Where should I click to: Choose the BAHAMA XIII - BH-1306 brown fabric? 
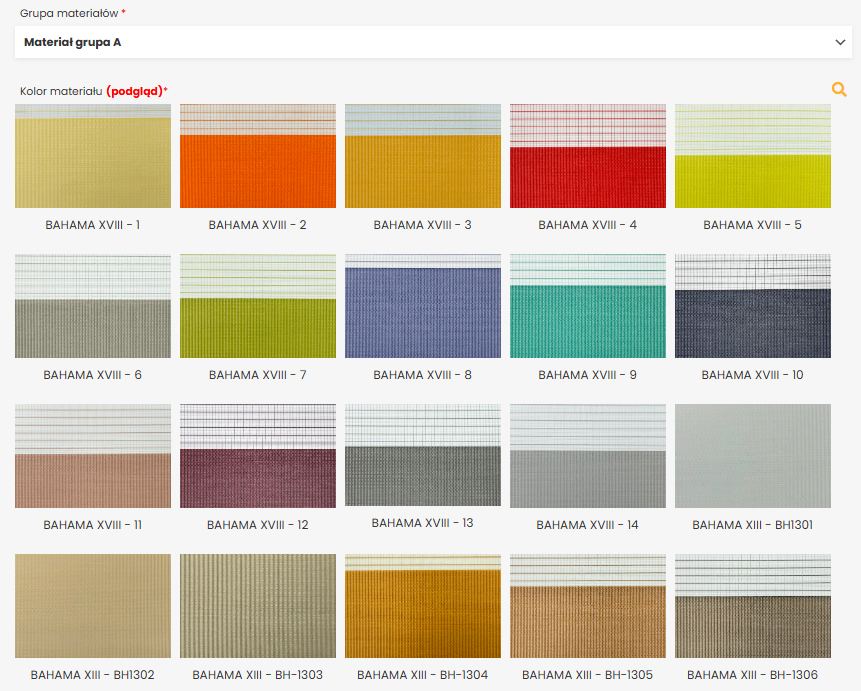pos(753,606)
